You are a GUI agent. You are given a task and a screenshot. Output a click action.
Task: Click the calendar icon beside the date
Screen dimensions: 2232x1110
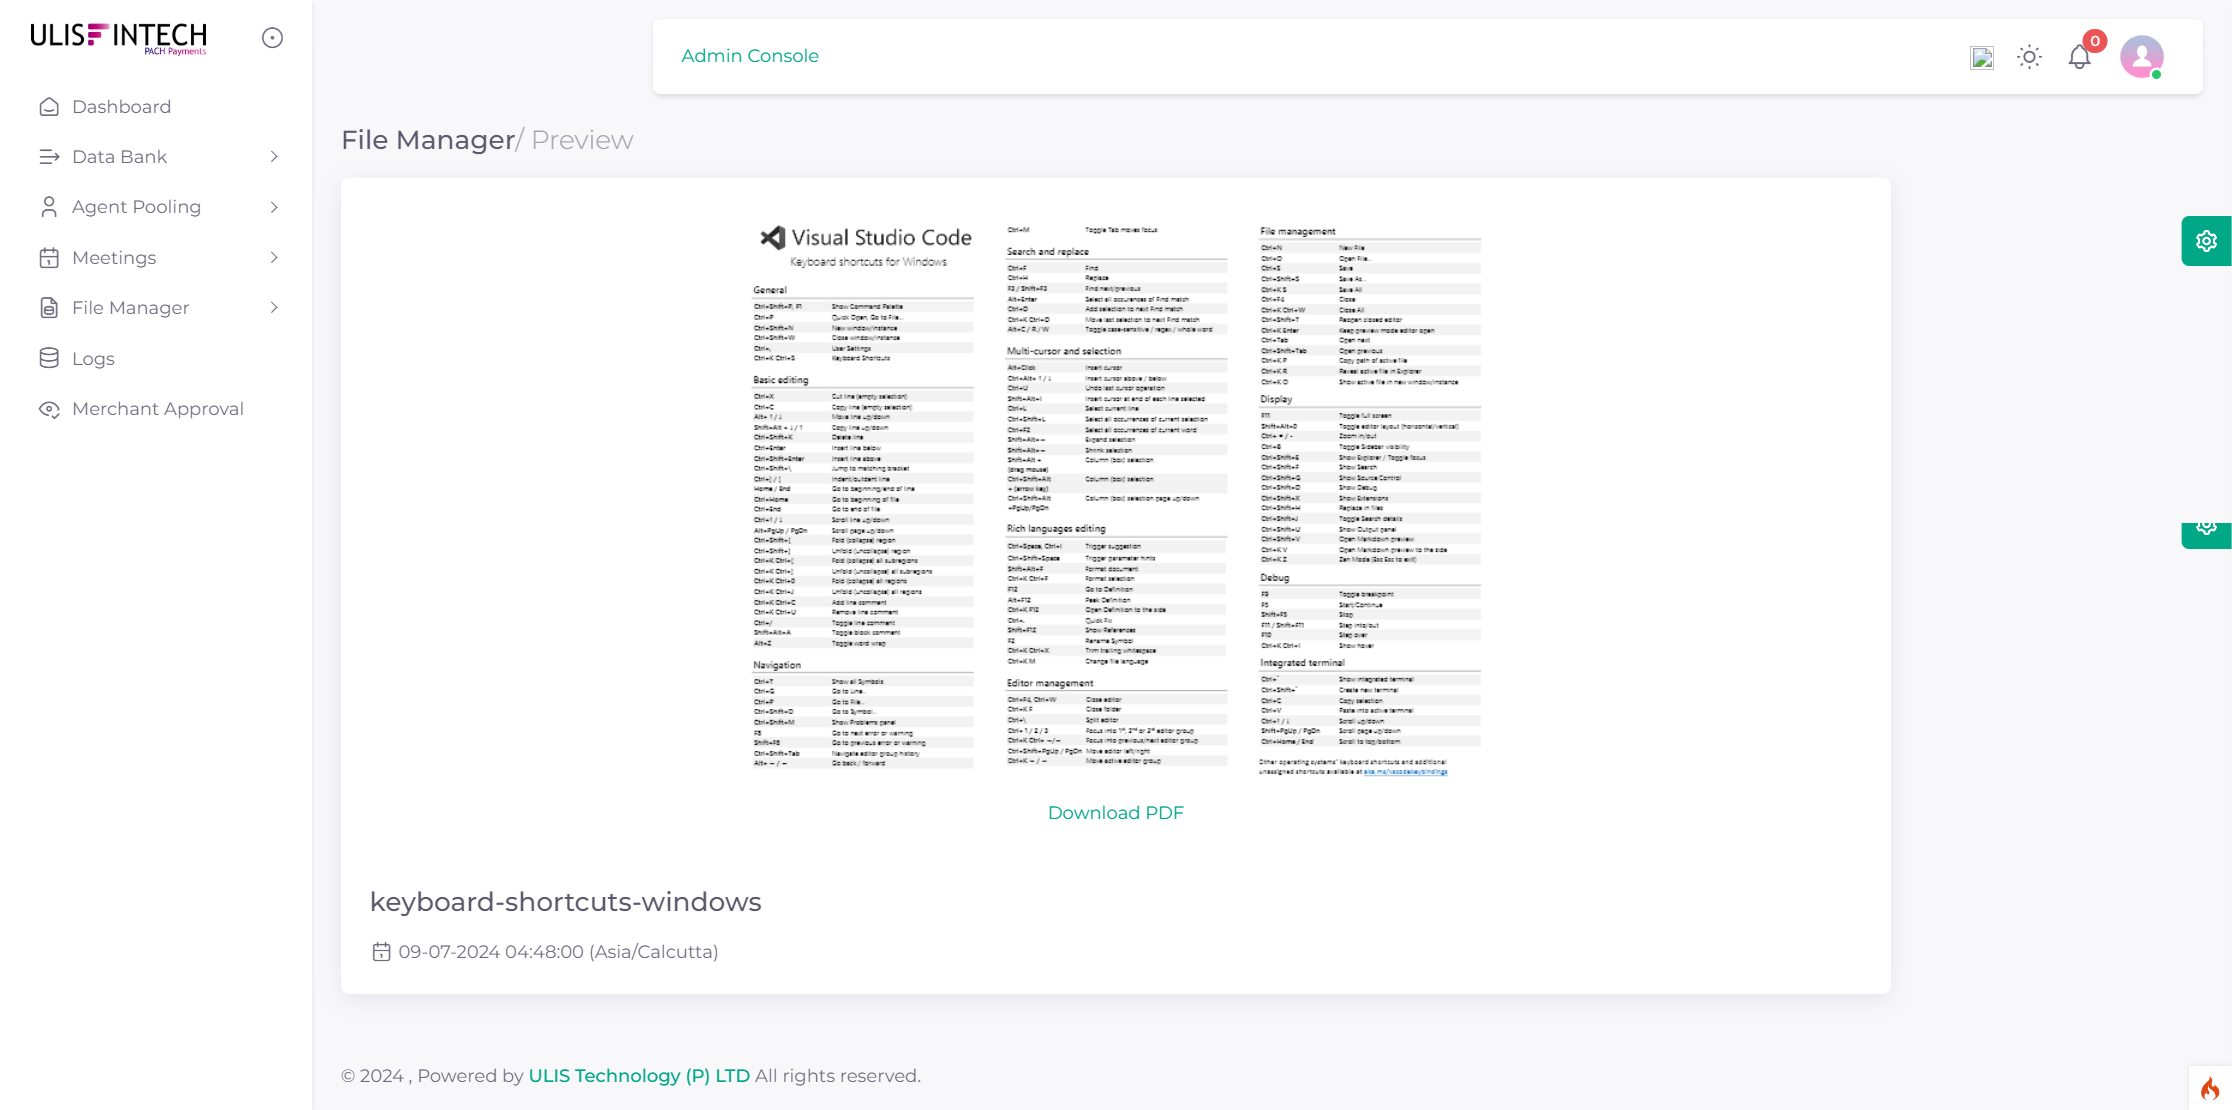click(x=381, y=952)
